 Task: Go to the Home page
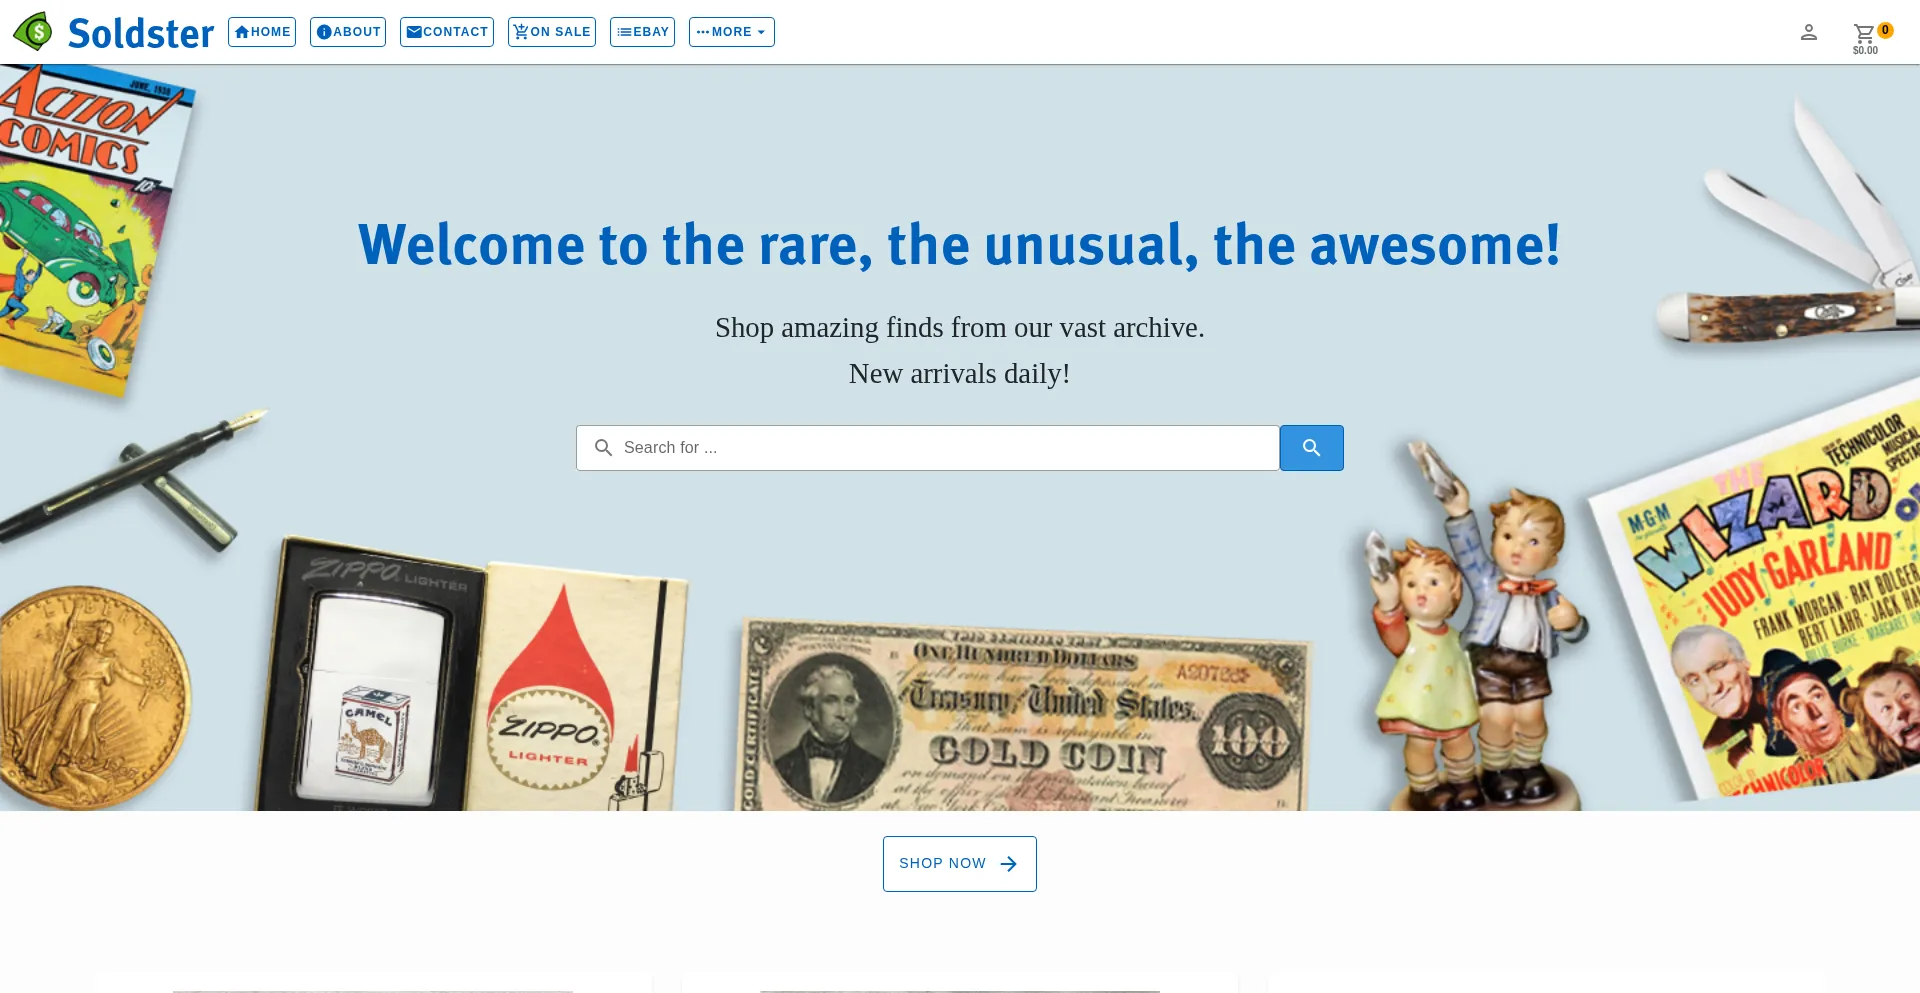pyautogui.click(x=262, y=32)
